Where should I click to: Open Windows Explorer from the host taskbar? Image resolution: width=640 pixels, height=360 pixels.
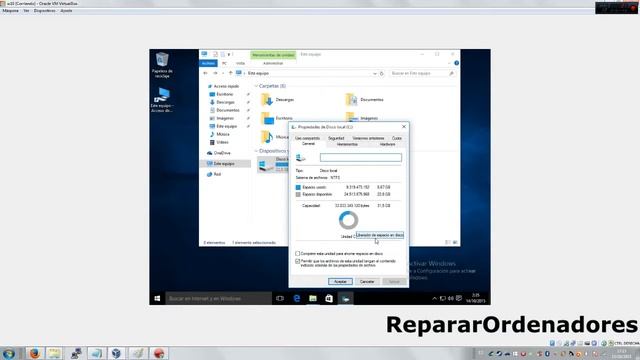pyautogui.click(x=54, y=353)
